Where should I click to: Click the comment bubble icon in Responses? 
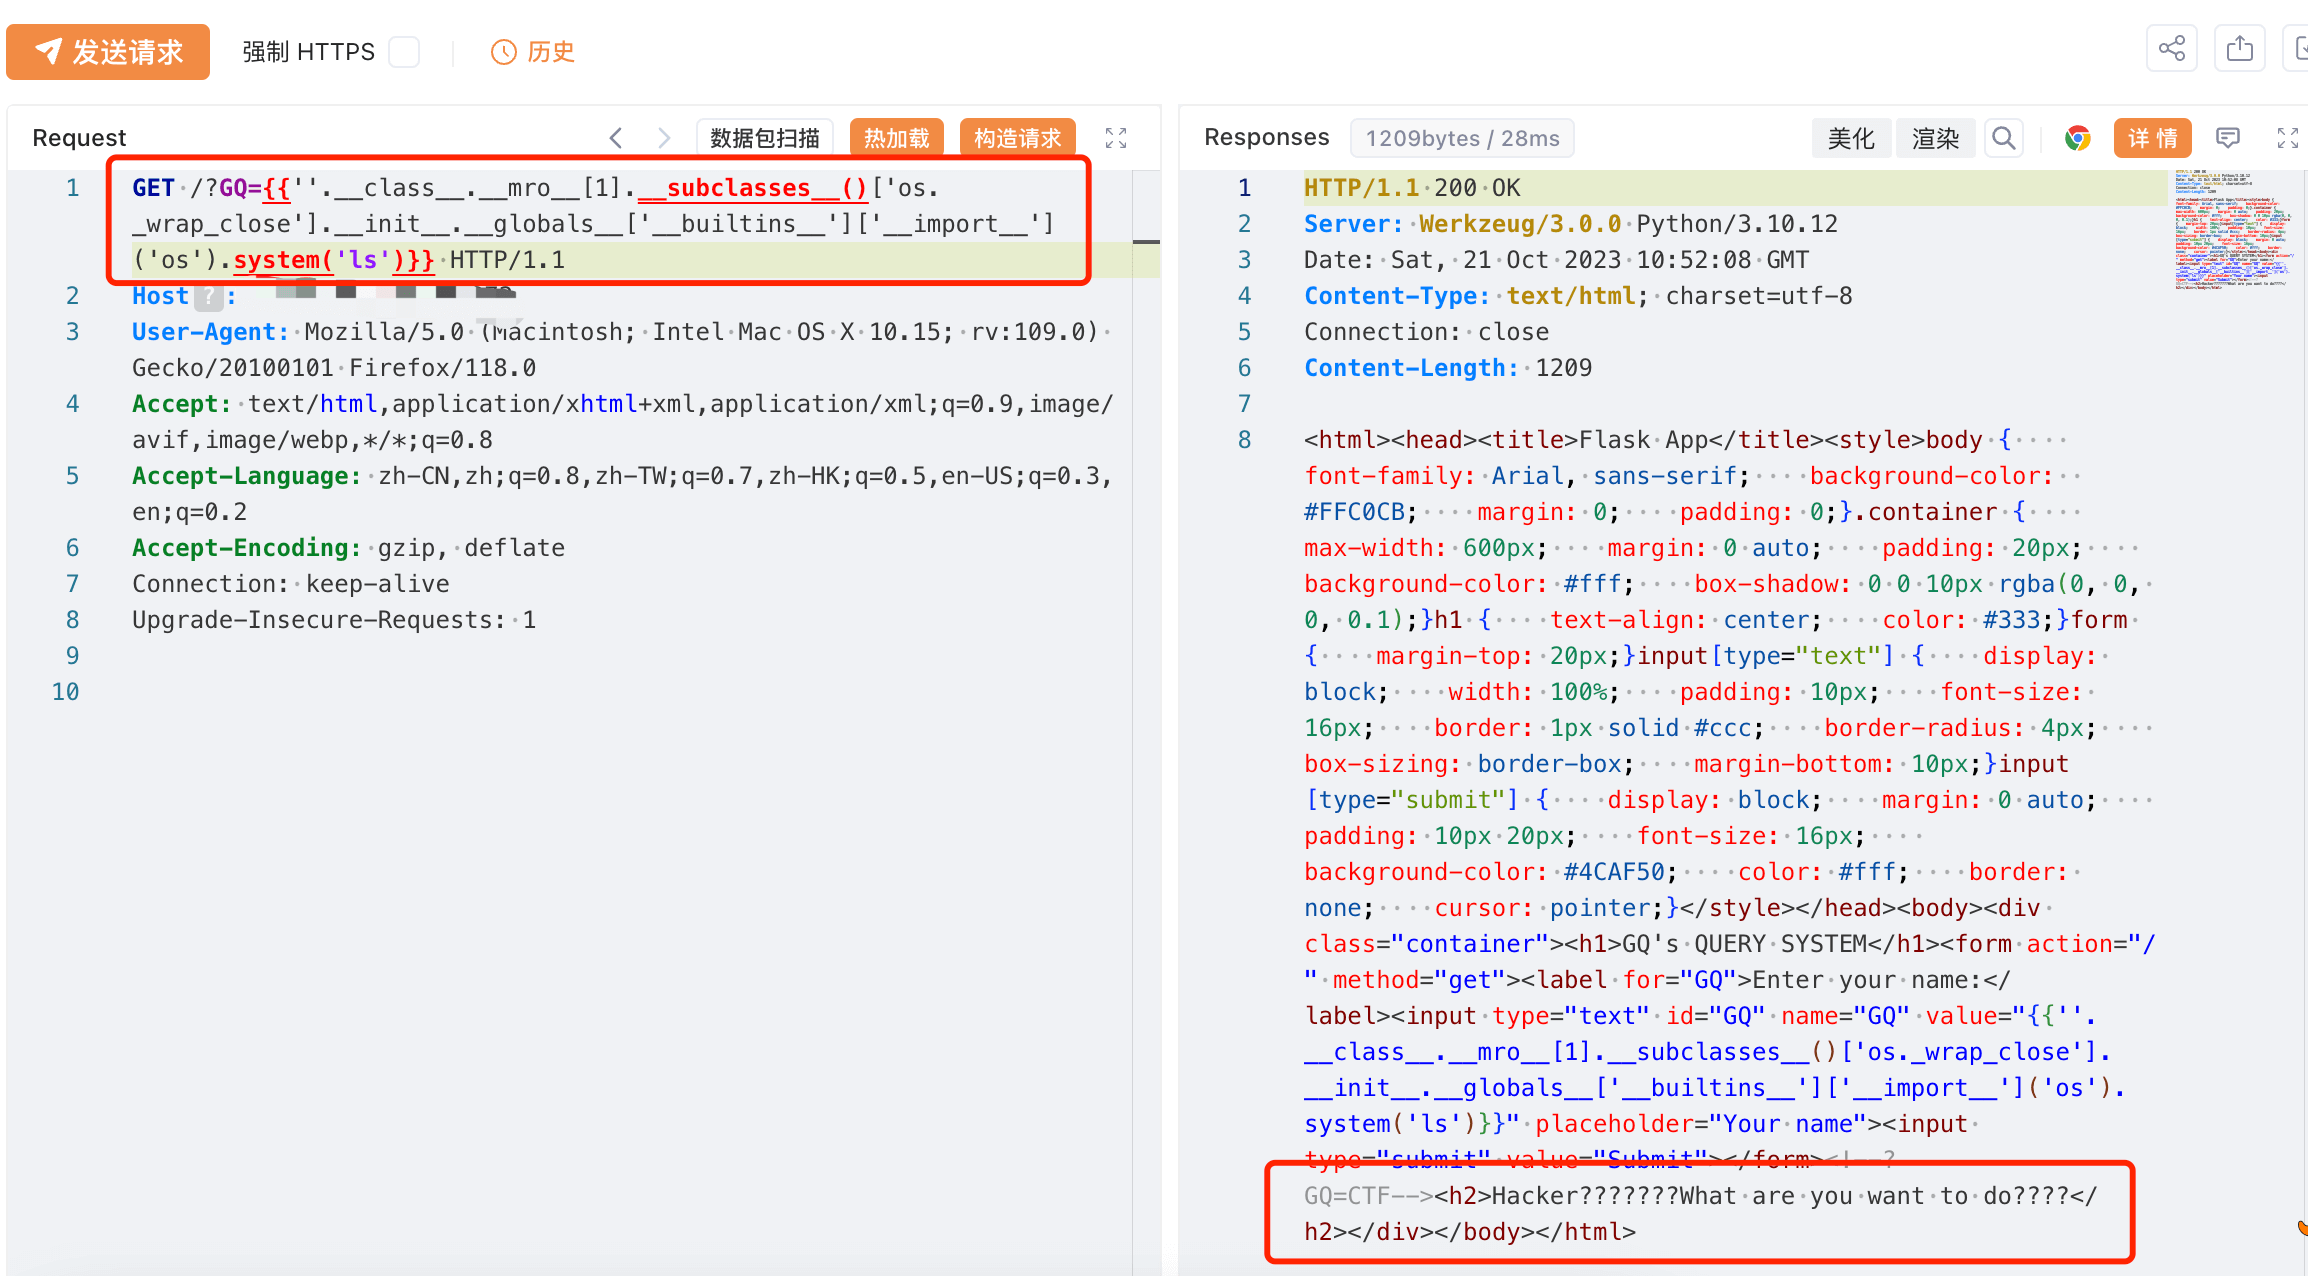point(2228,138)
